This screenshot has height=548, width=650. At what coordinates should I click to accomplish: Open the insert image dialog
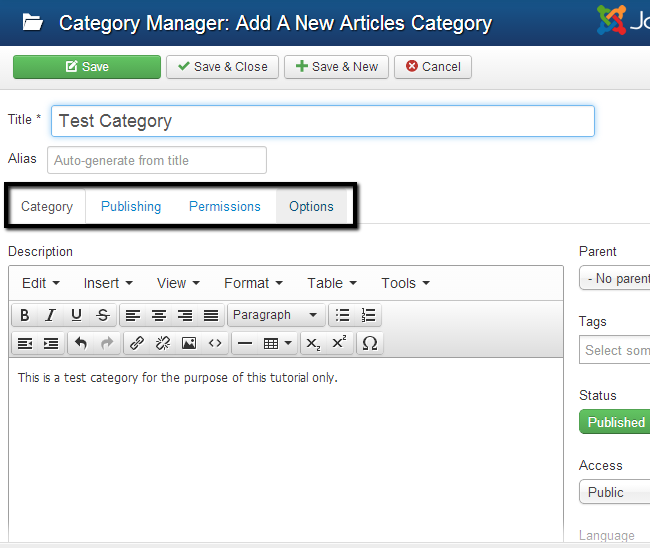tap(189, 343)
